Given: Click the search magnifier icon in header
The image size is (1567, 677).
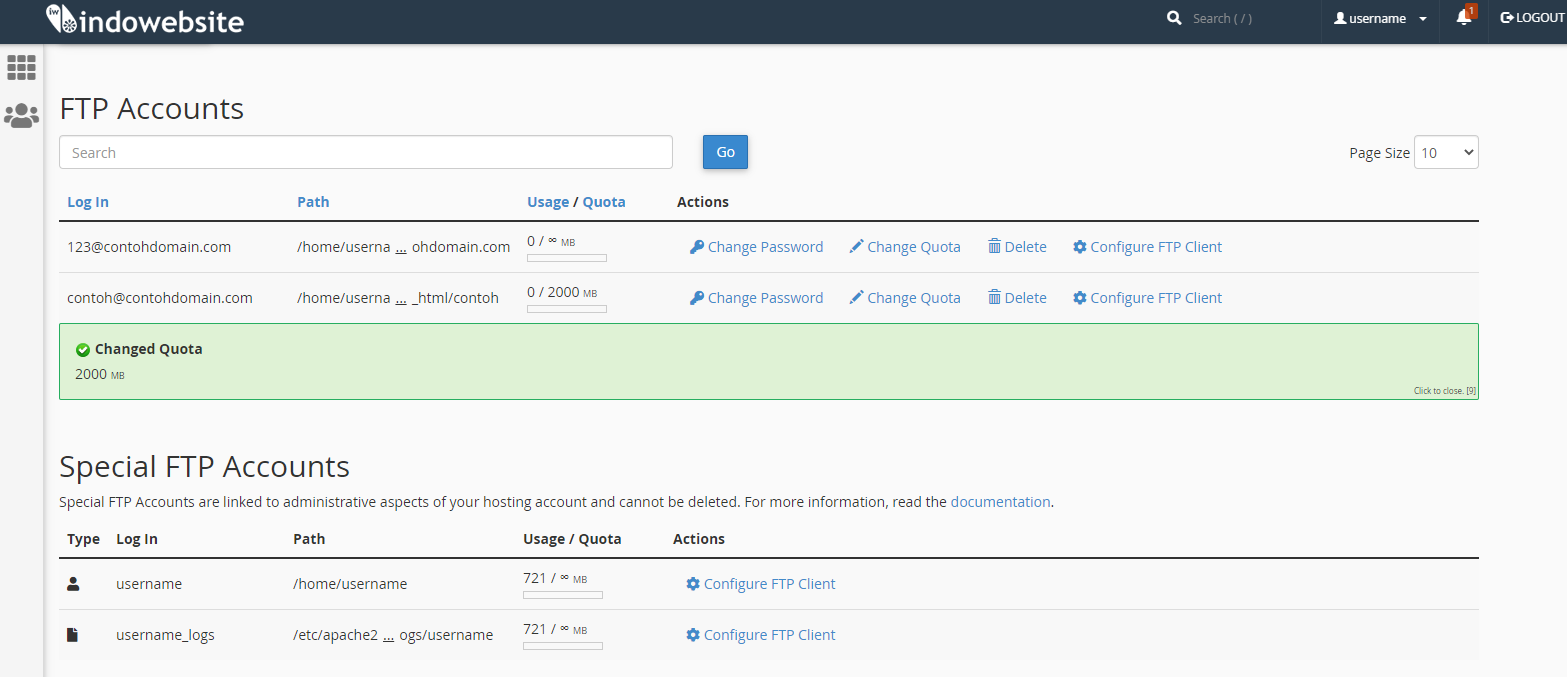Looking at the screenshot, I should pos(1174,18).
